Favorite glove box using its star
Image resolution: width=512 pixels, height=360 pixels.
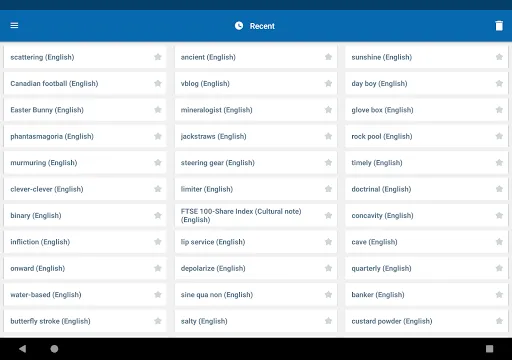point(499,110)
